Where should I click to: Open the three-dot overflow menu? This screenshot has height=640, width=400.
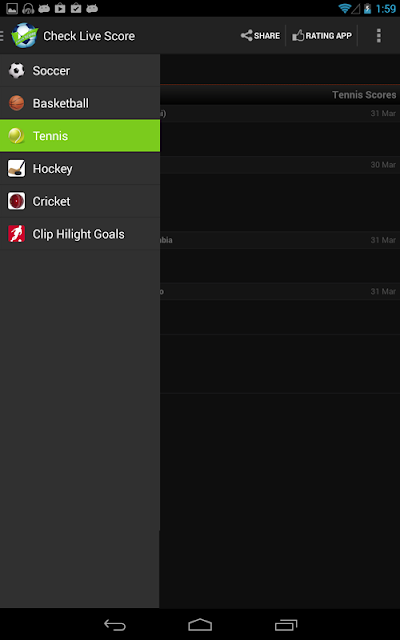click(379, 36)
